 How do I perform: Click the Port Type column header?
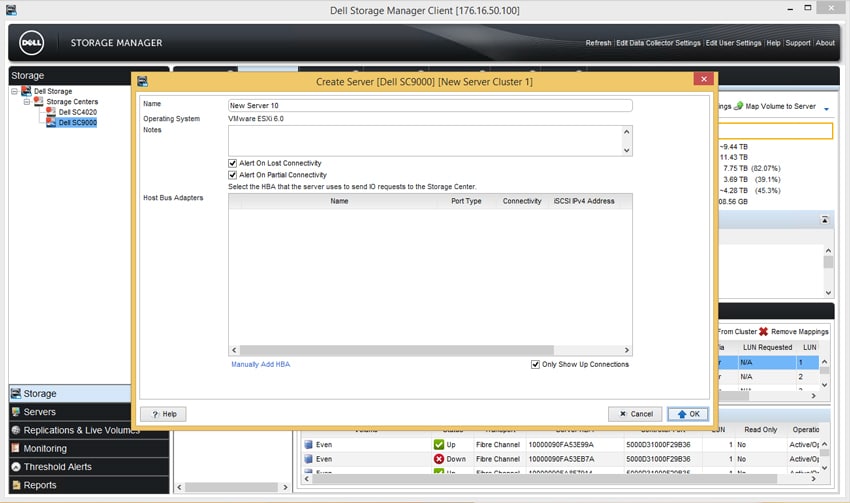point(466,201)
